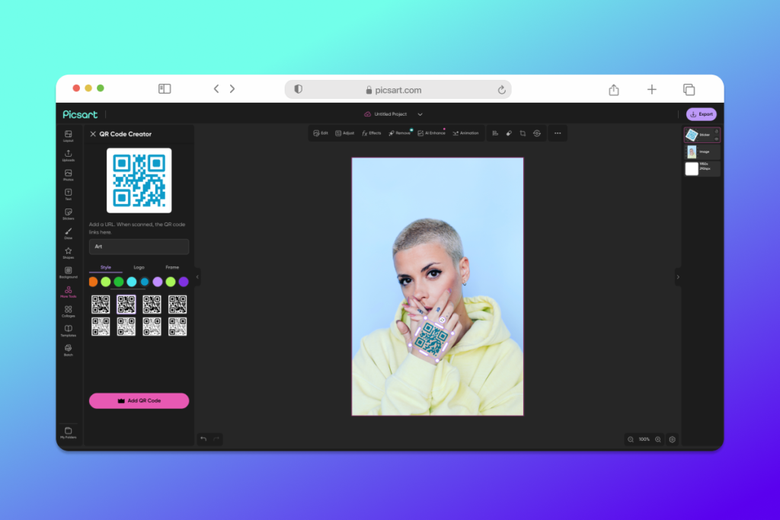Close the QR Code Creator panel
Screen dimensions: 780x520
pyautogui.click(x=93, y=134)
